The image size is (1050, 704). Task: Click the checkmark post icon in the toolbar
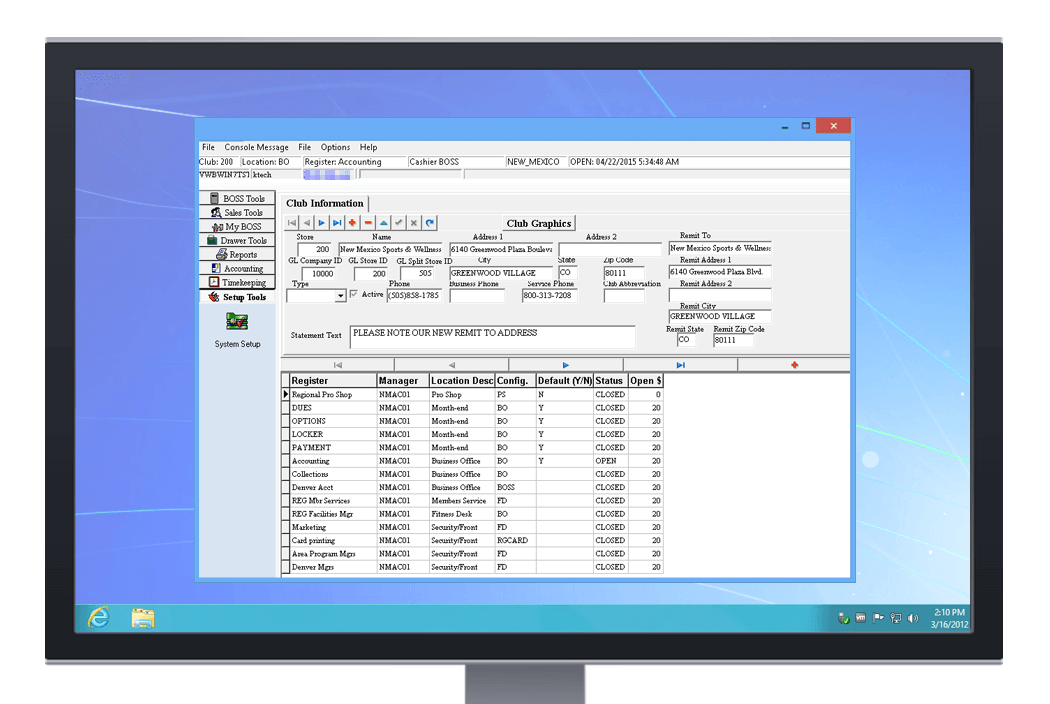tap(398, 222)
